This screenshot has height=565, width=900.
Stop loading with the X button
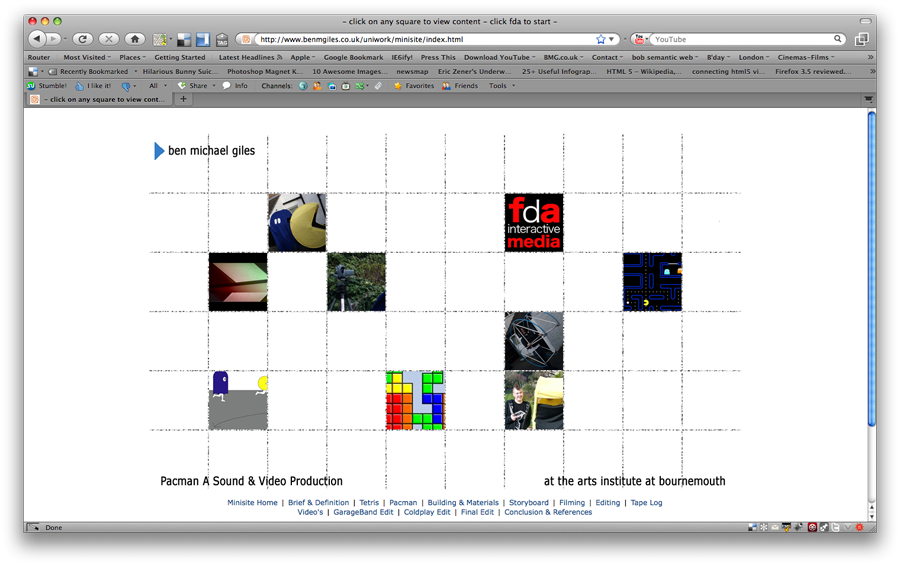[x=108, y=39]
